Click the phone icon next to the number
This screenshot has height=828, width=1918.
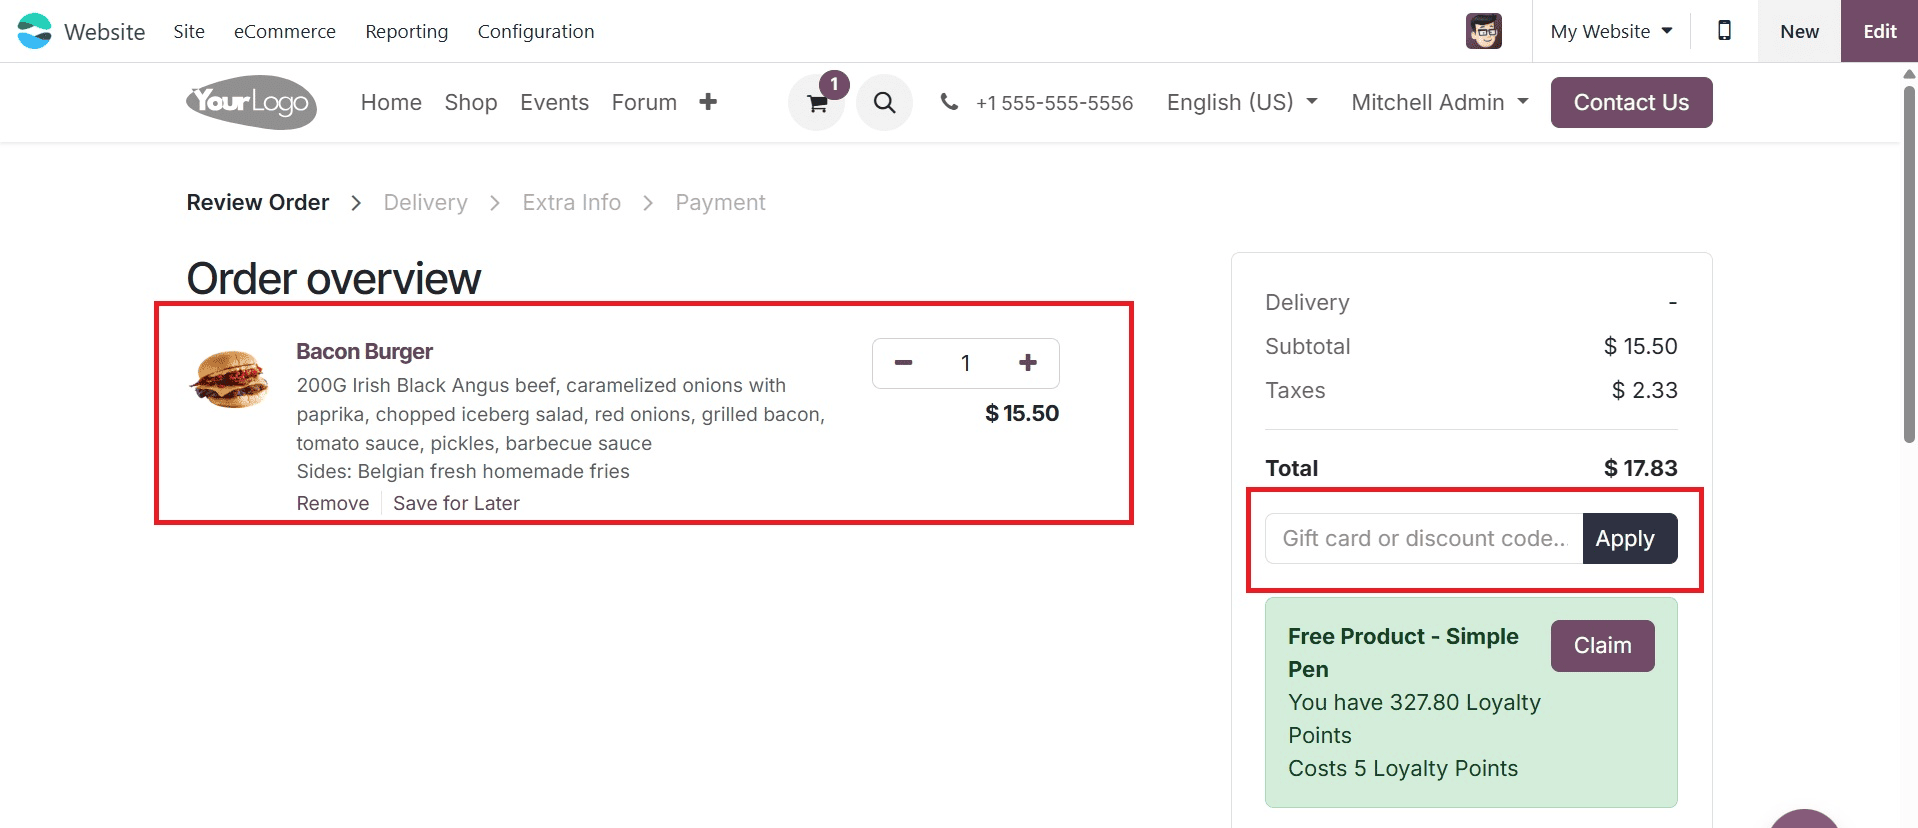click(948, 102)
